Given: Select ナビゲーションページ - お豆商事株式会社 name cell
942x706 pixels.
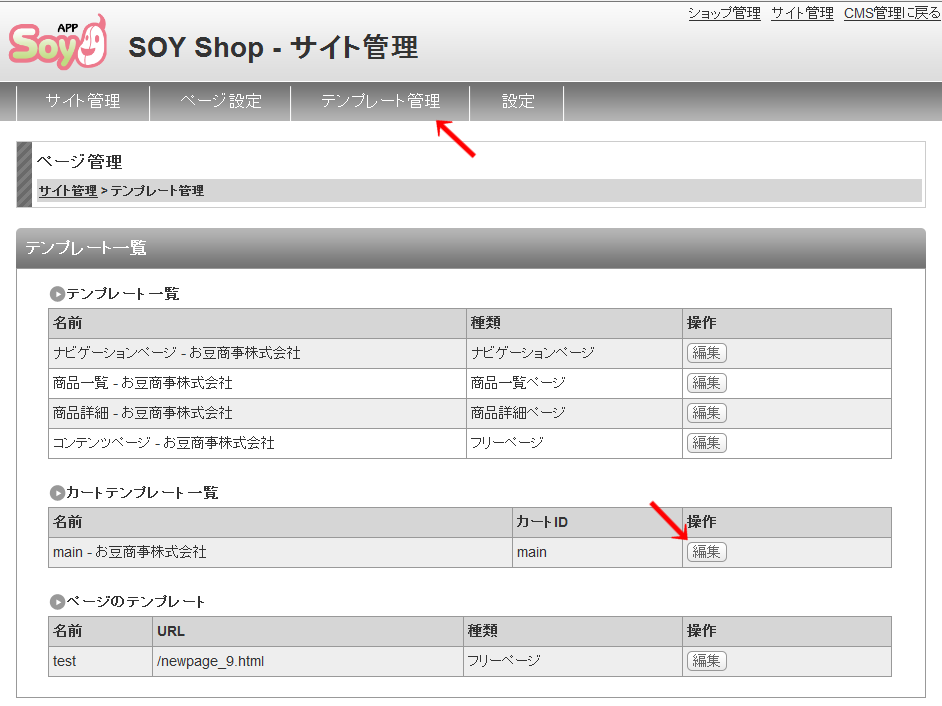Looking at the screenshot, I should 257,353.
